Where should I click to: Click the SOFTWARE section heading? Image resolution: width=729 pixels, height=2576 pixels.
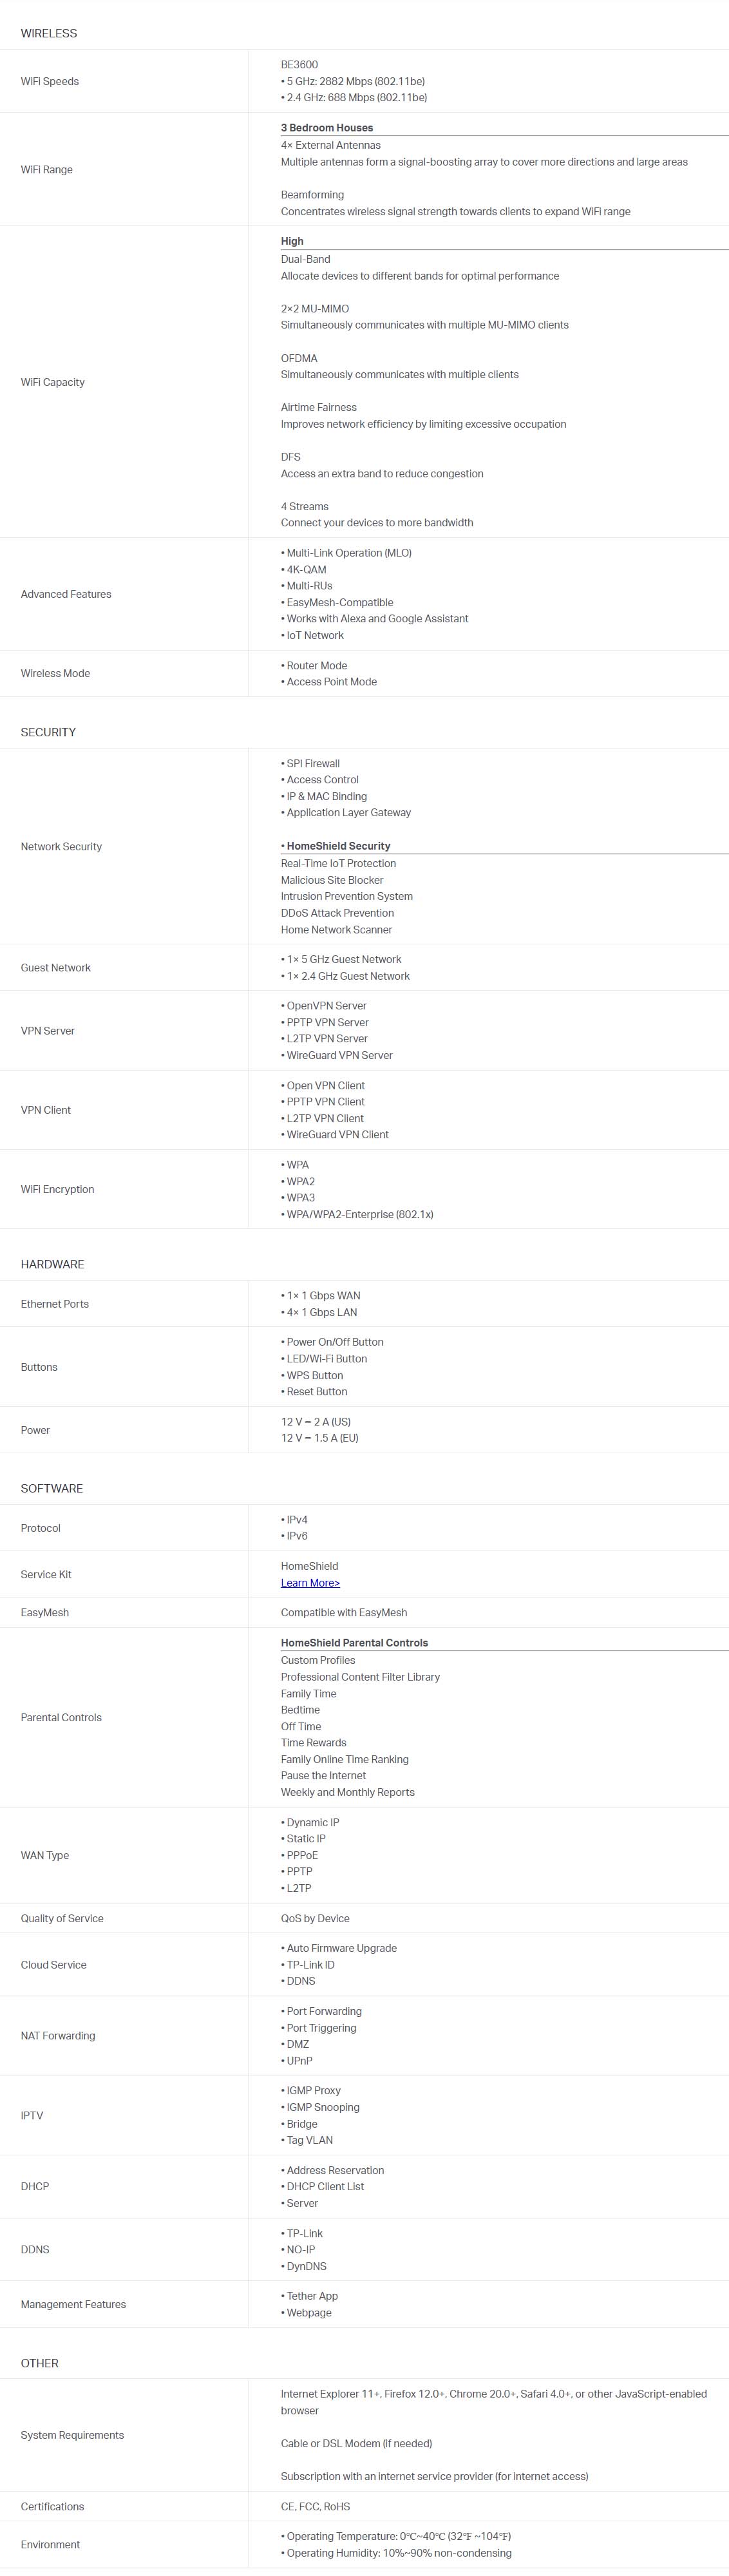[x=52, y=1488]
